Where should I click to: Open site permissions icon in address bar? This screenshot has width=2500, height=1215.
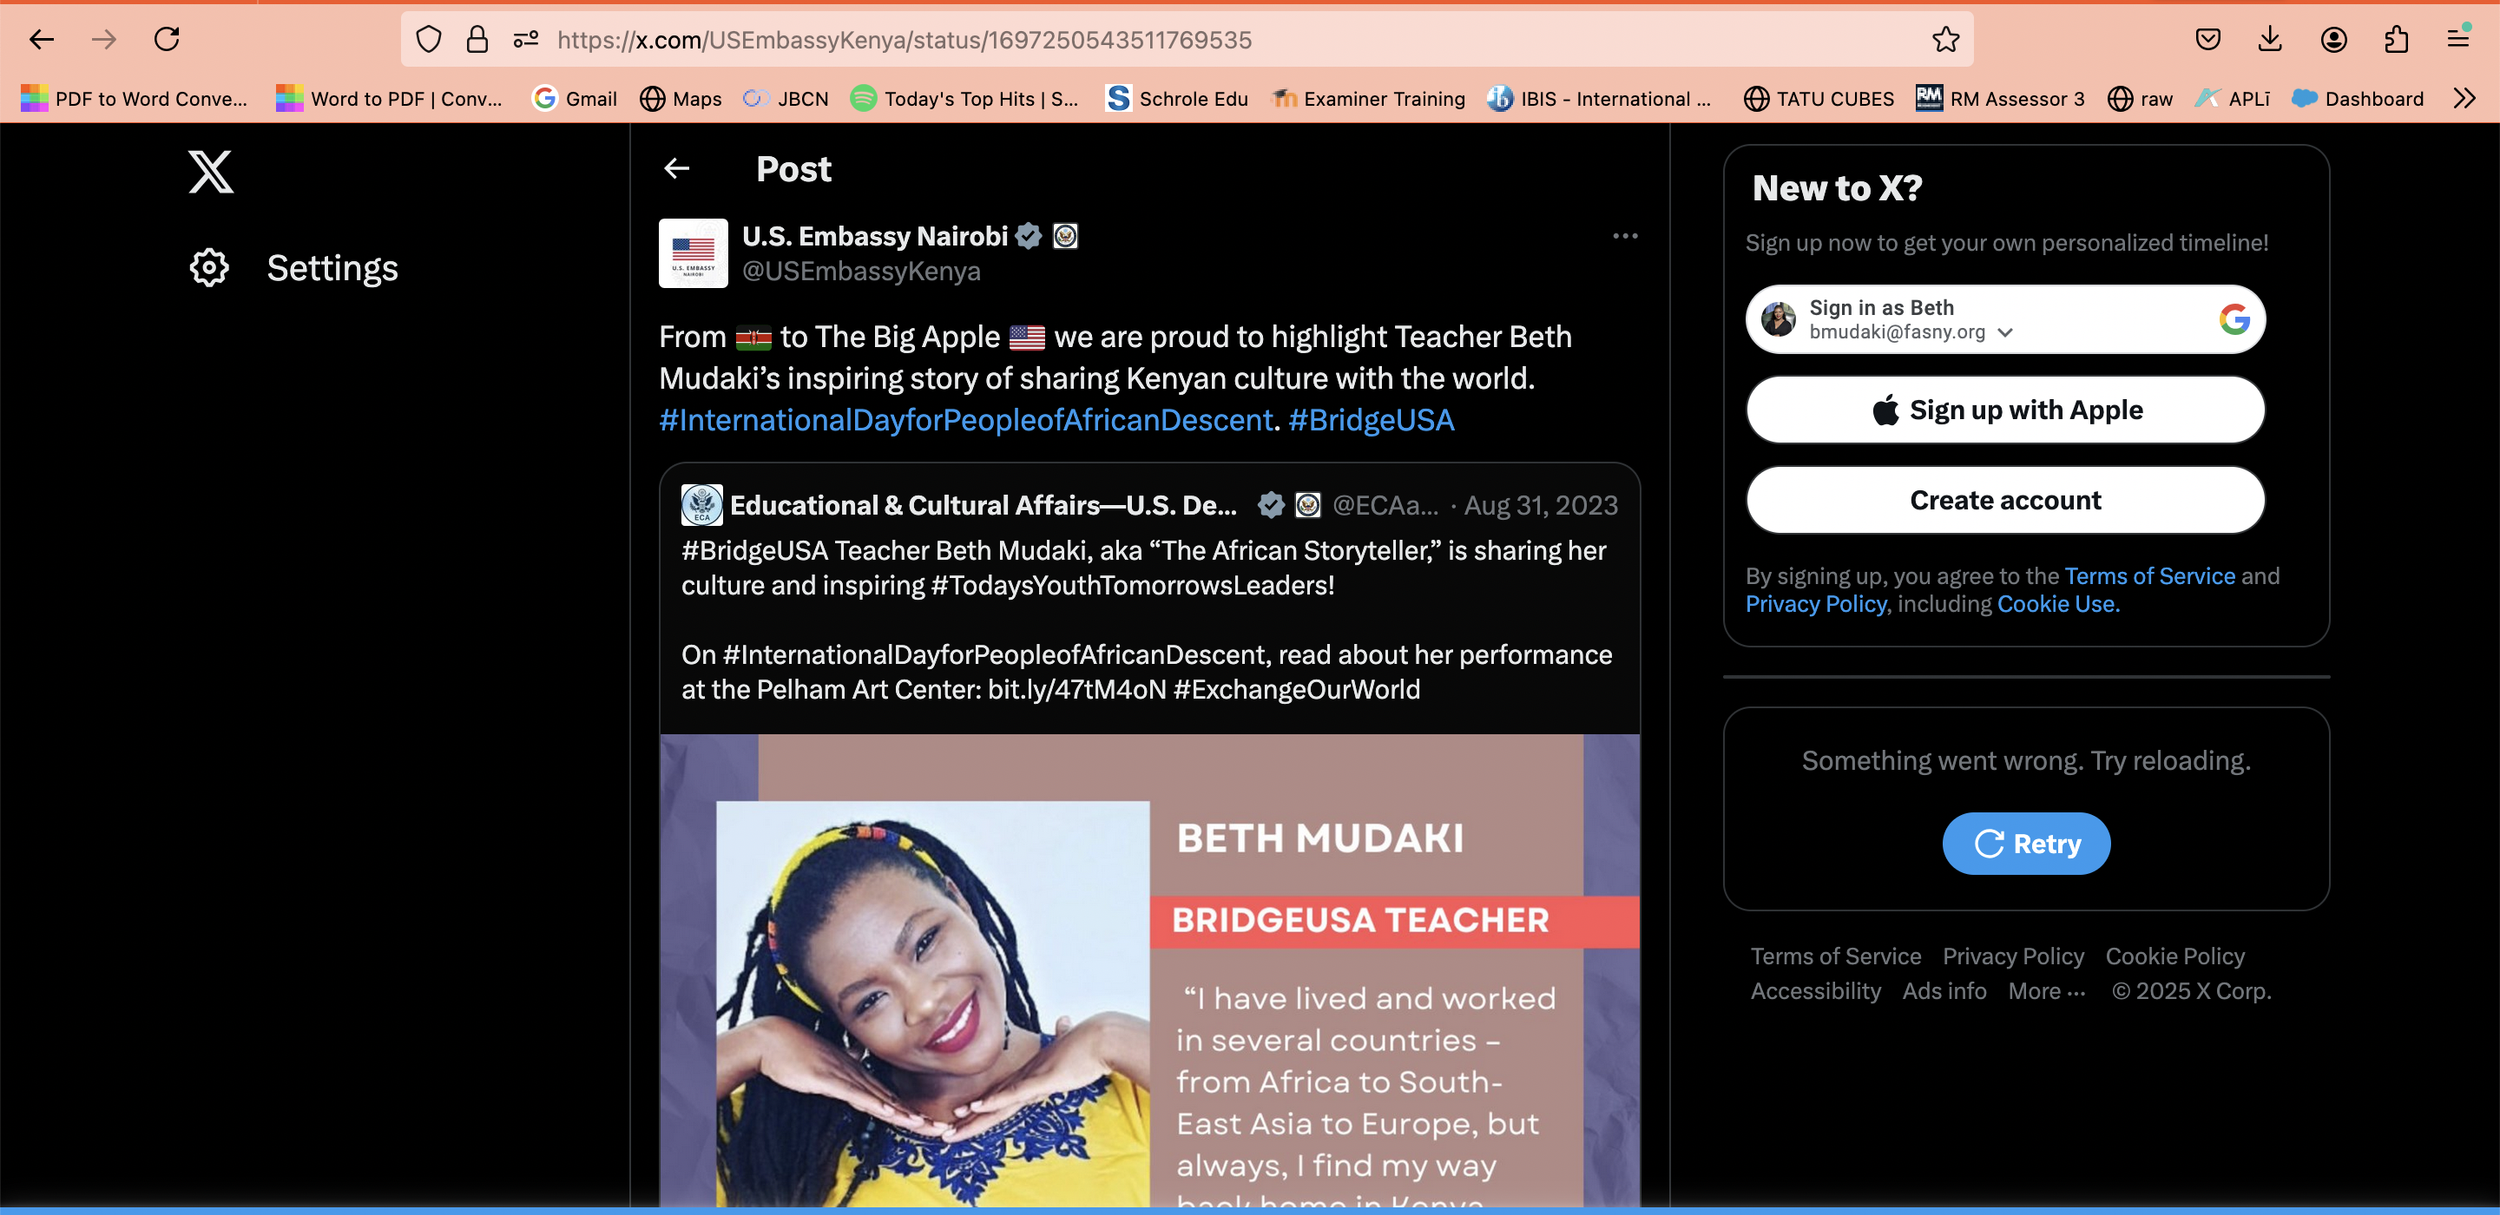point(526,40)
